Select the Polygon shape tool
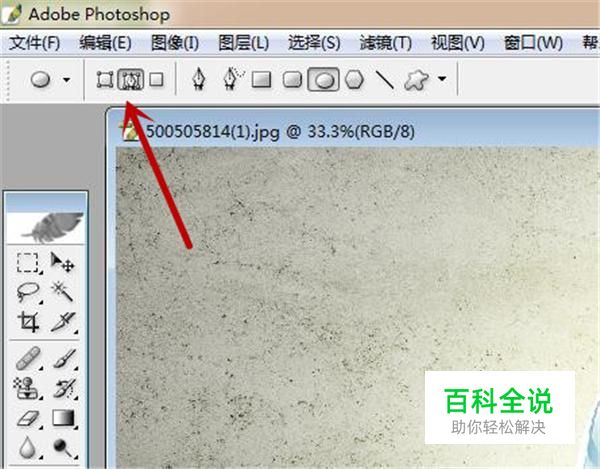Viewport: 600px width, 469px height. tap(354, 80)
